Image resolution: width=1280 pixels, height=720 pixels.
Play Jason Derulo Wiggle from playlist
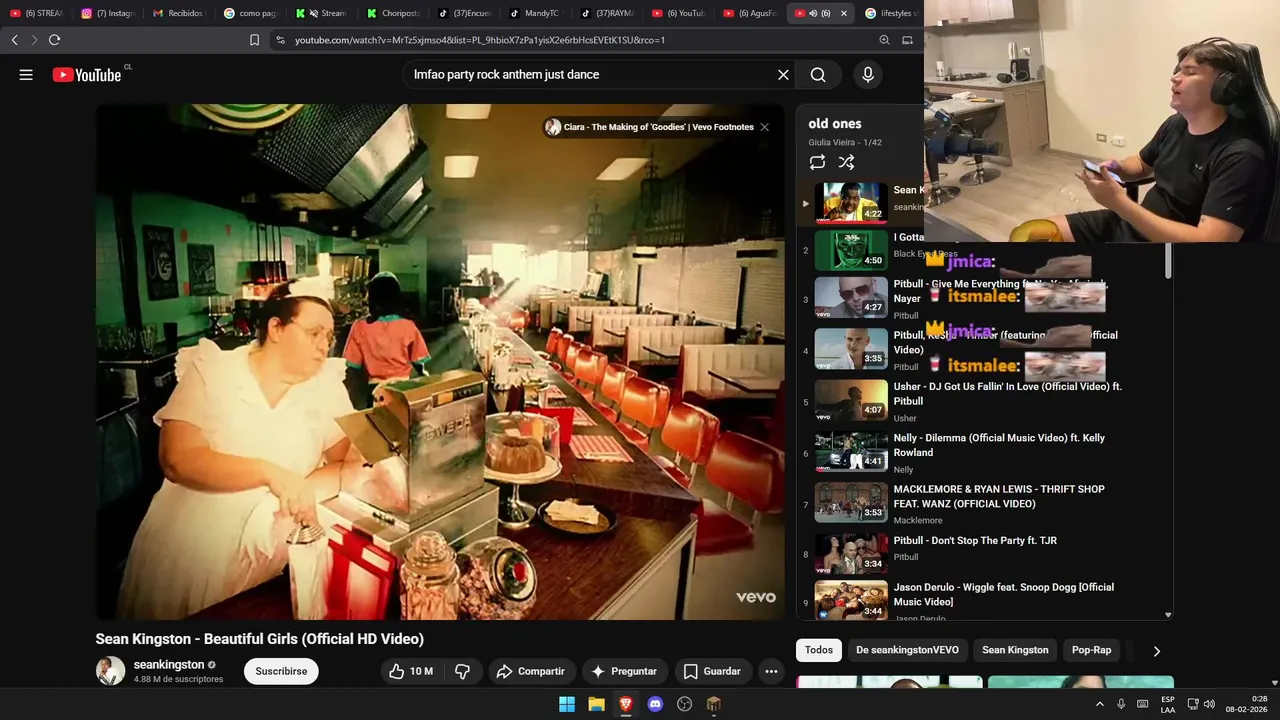pyautogui.click(x=851, y=600)
